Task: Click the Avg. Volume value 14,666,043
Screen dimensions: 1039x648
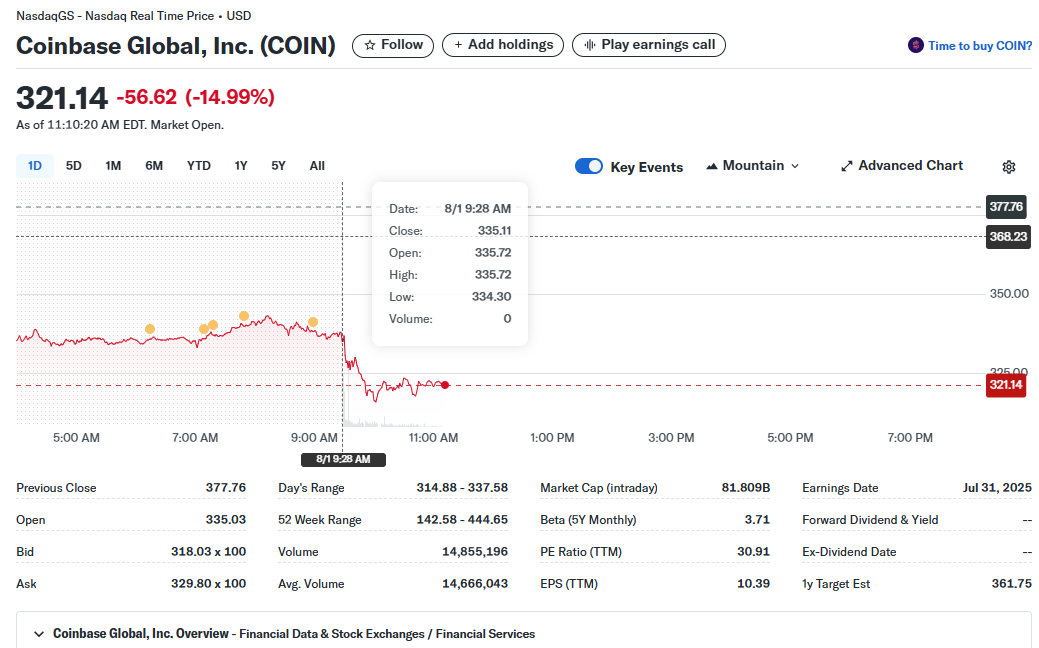Action: pos(474,584)
